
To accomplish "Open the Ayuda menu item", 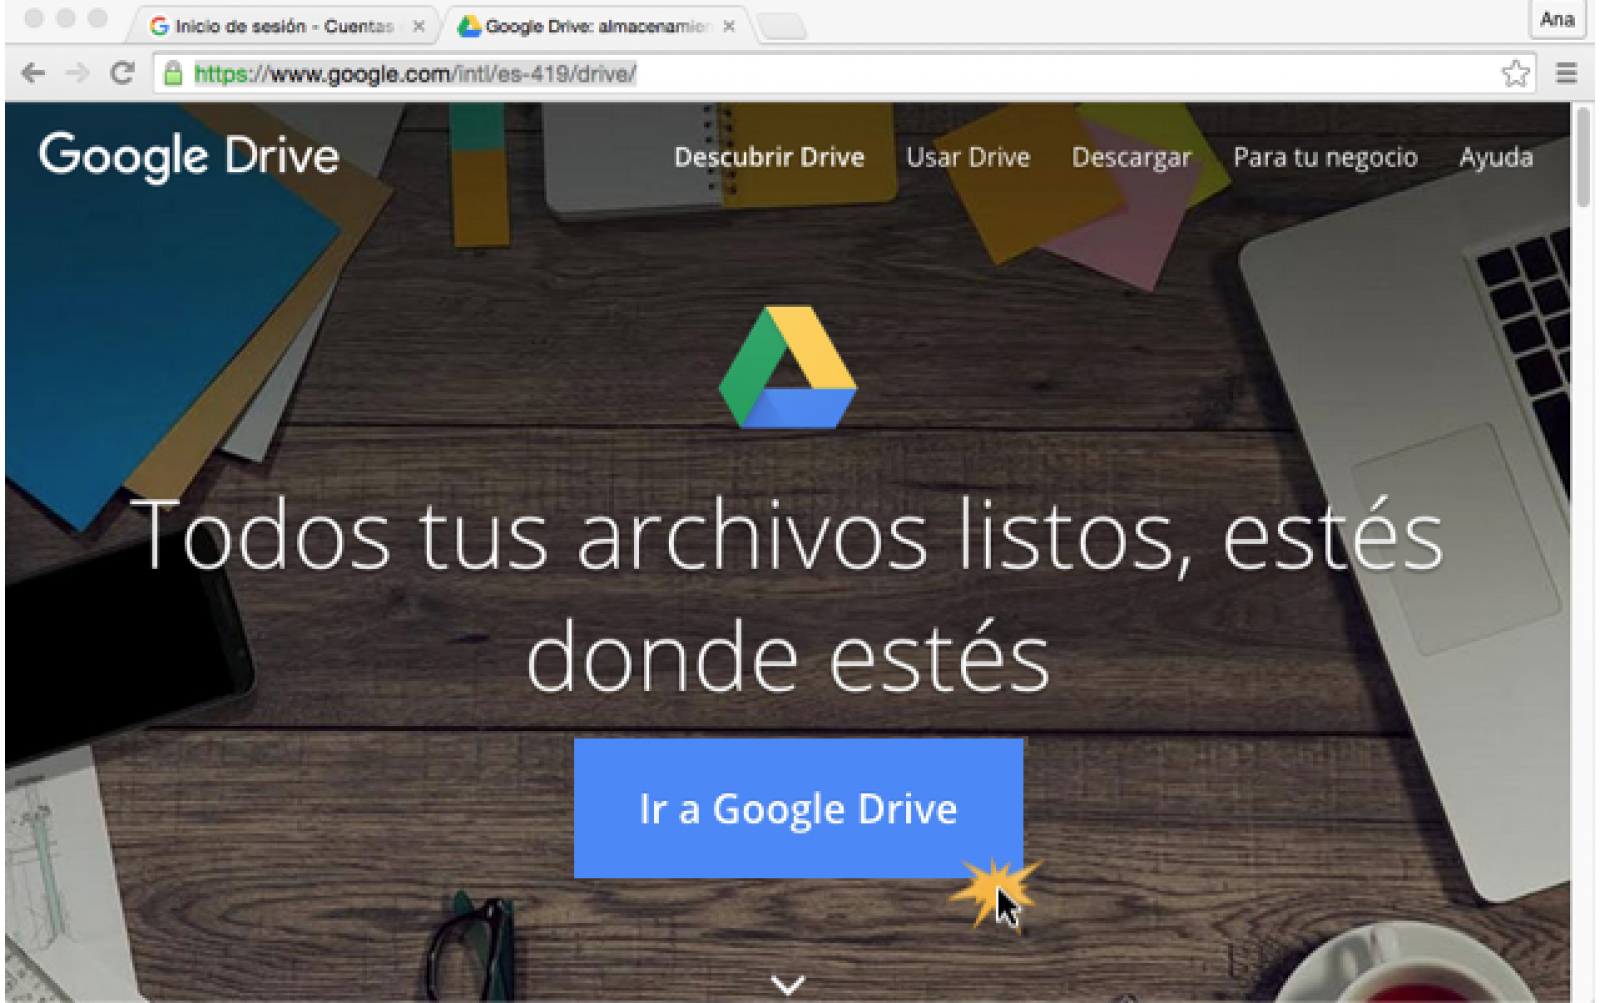I will click(1495, 158).
